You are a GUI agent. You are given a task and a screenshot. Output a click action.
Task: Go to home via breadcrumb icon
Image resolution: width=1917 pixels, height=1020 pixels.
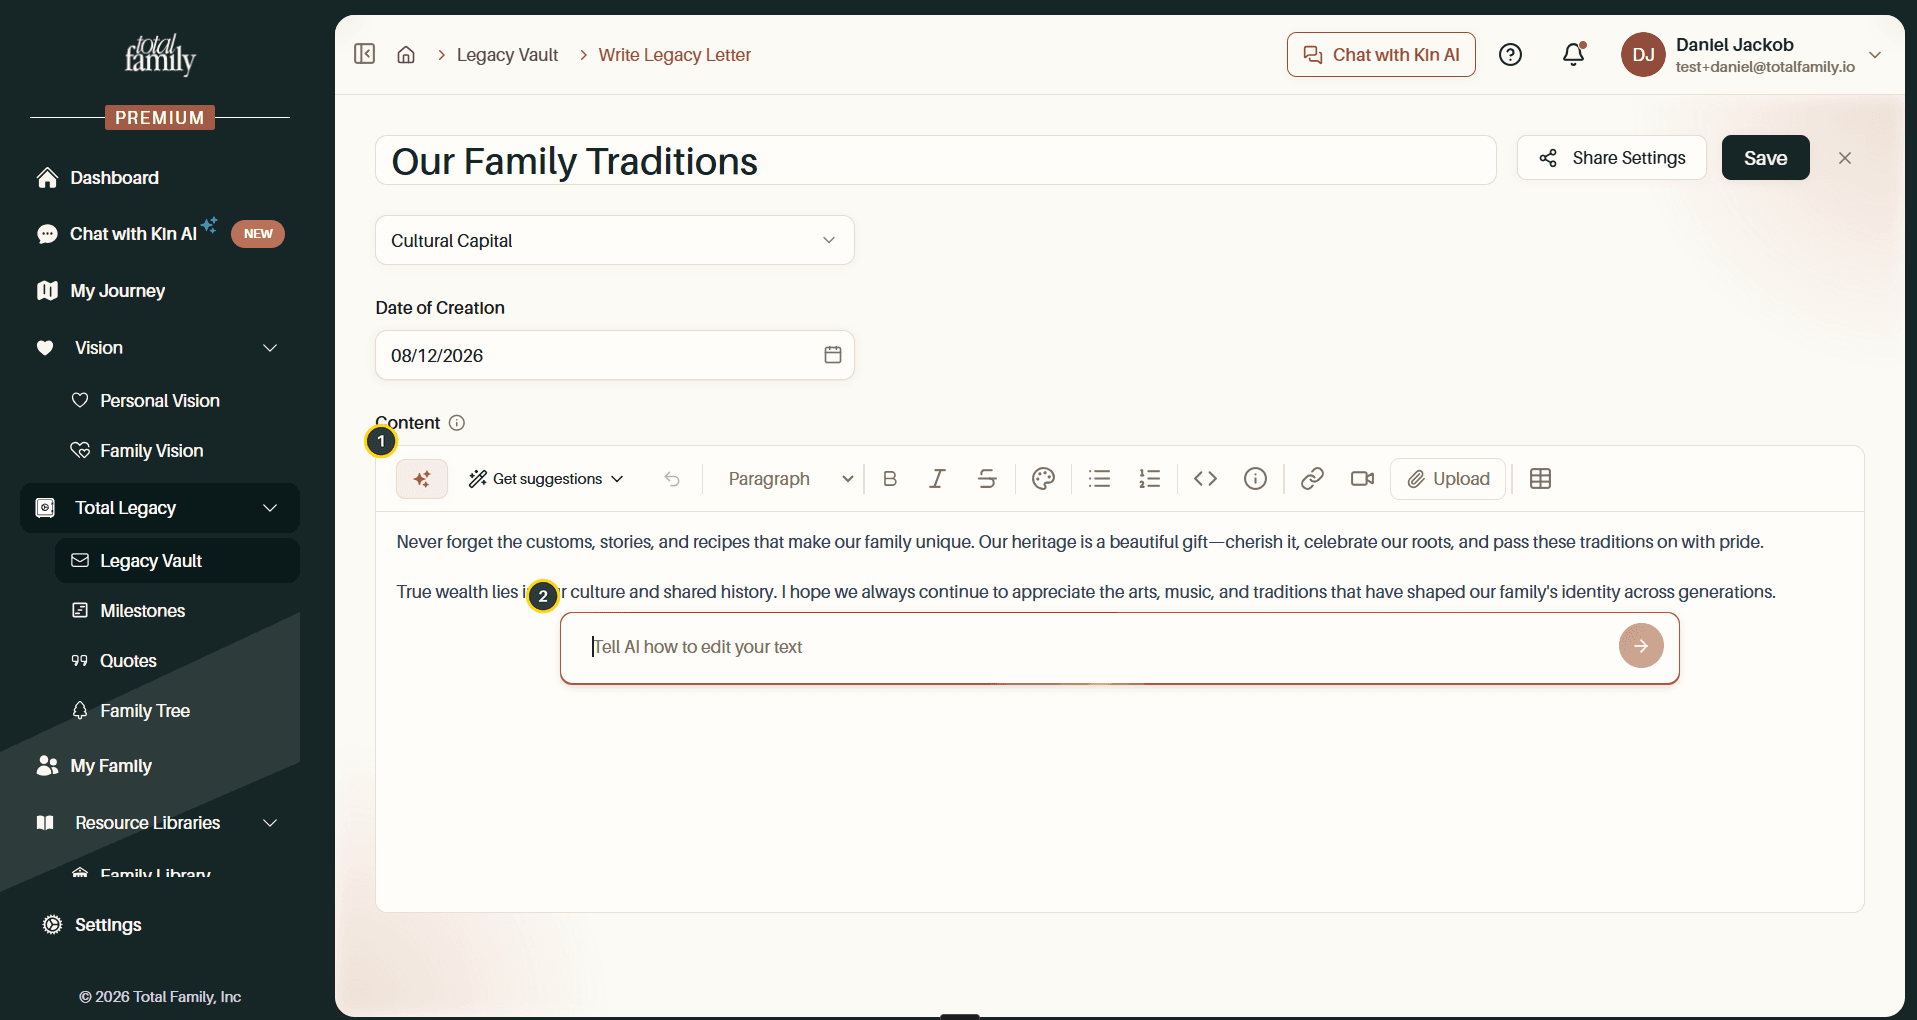[x=406, y=55]
